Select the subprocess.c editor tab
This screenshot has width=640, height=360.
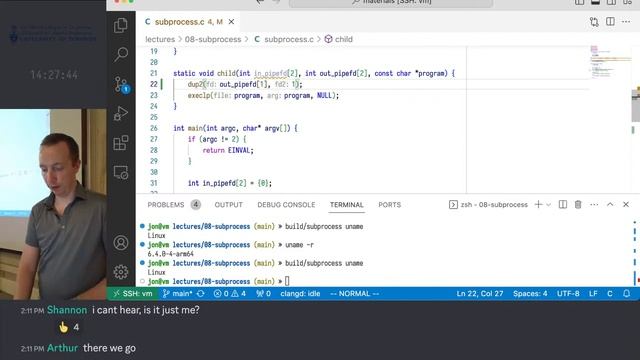tap(188, 22)
